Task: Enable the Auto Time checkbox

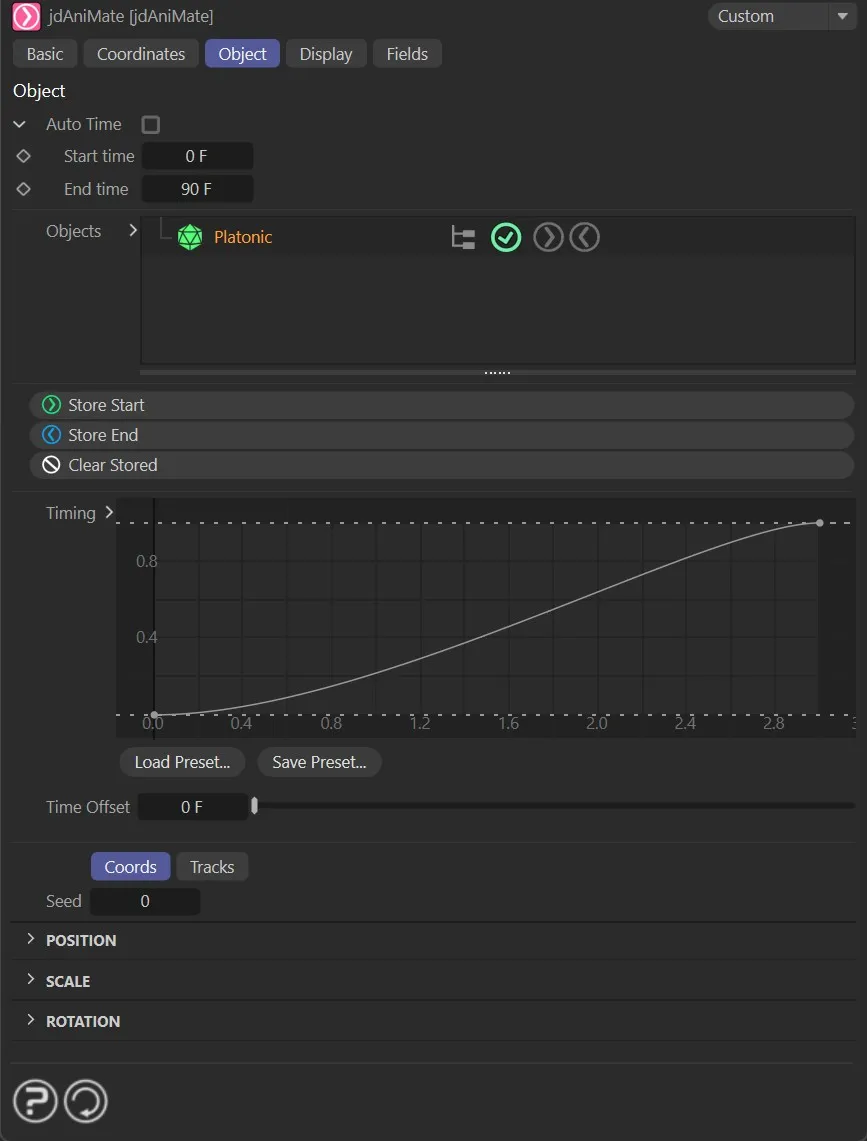Action: pos(151,125)
